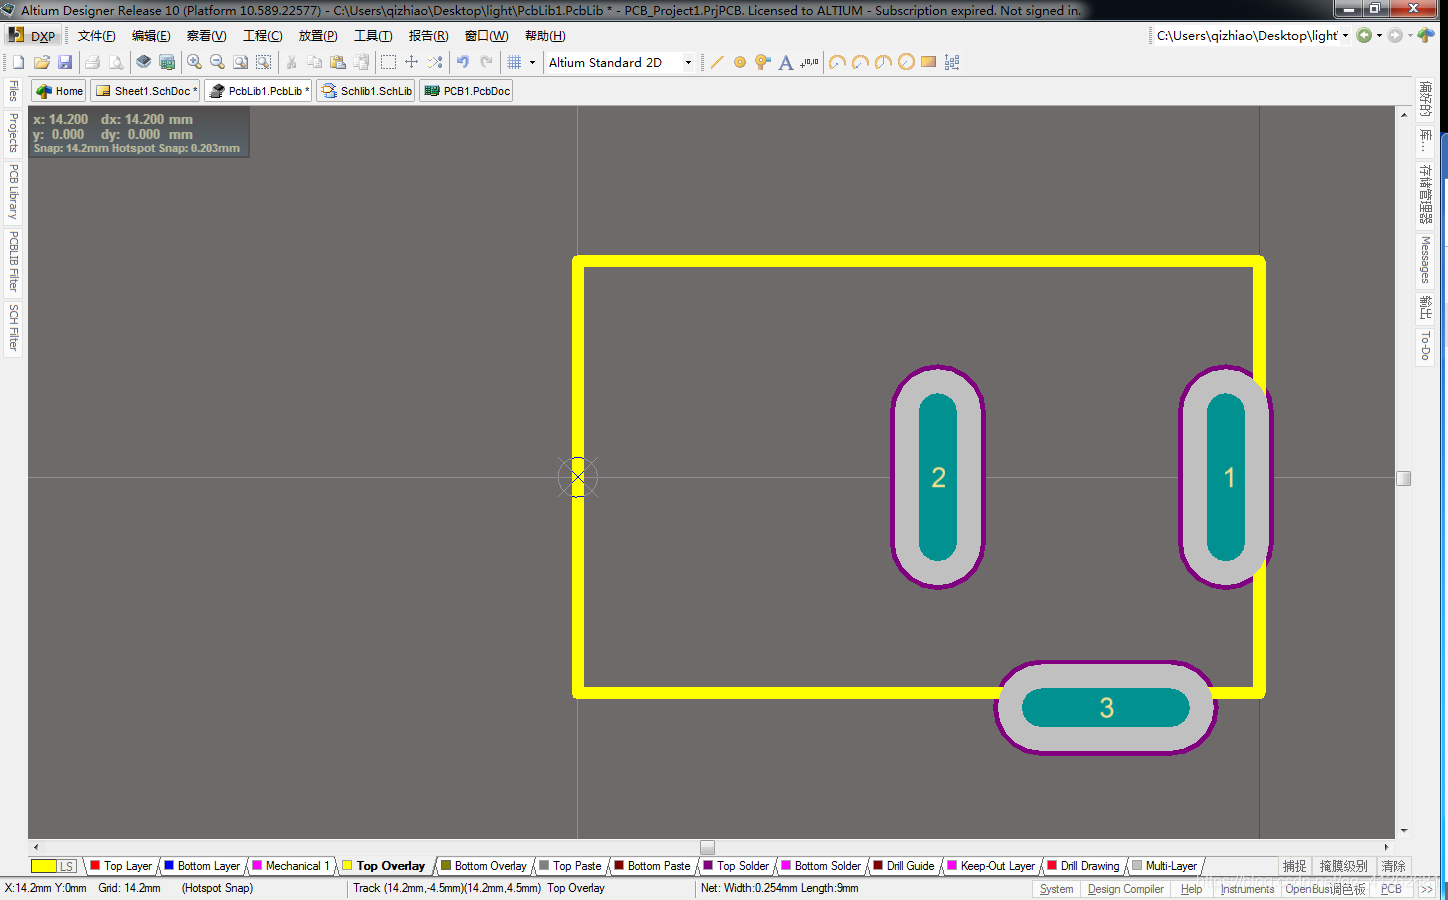Click the Print icon

pos(92,62)
